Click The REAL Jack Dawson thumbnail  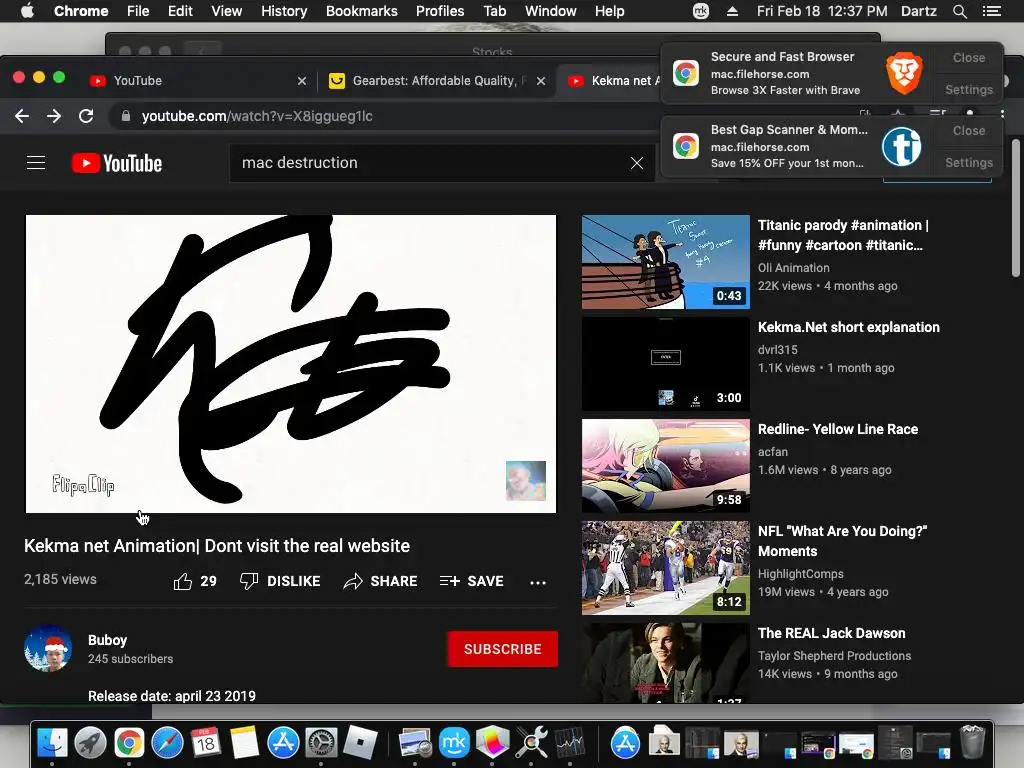coord(665,663)
